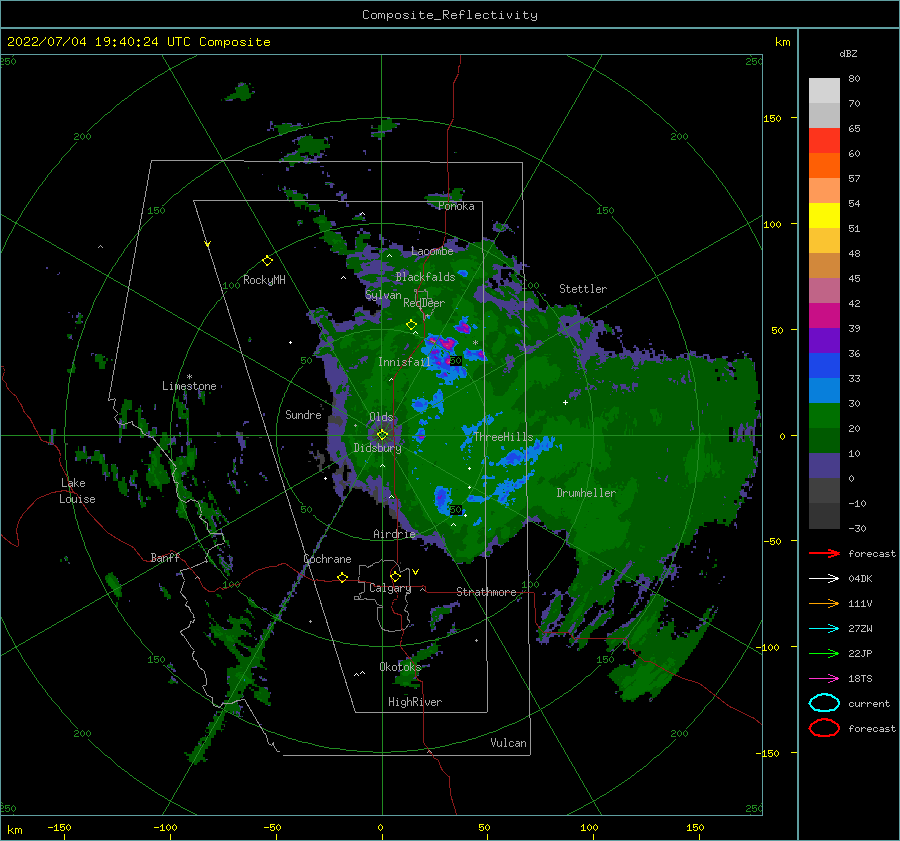
Task: Click the Didsbury label
Action: (x=378, y=448)
